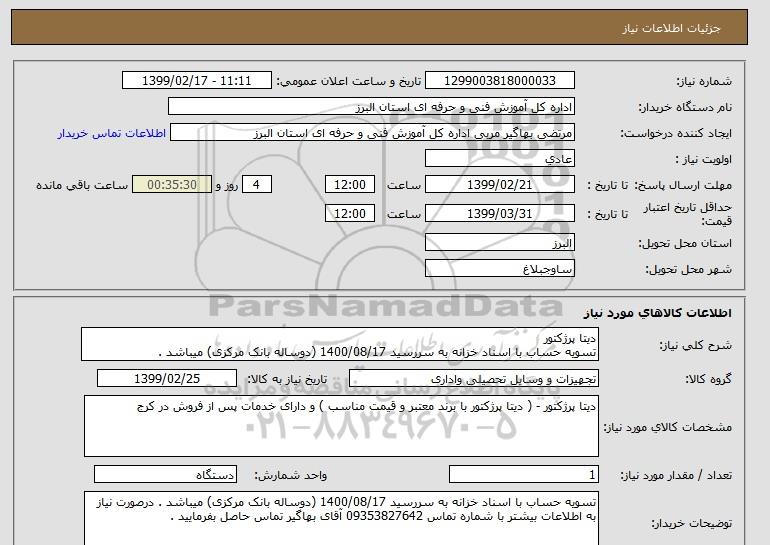Click the label واحد شمارش
770x545 pixels.
pyautogui.click(x=290, y=475)
